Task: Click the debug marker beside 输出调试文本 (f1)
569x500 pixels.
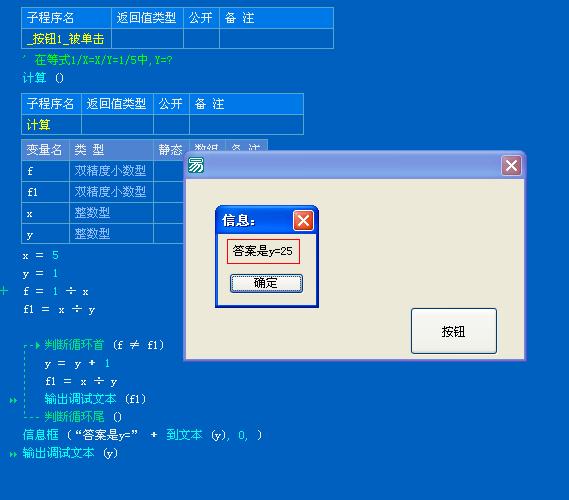Action: [x=13, y=400]
